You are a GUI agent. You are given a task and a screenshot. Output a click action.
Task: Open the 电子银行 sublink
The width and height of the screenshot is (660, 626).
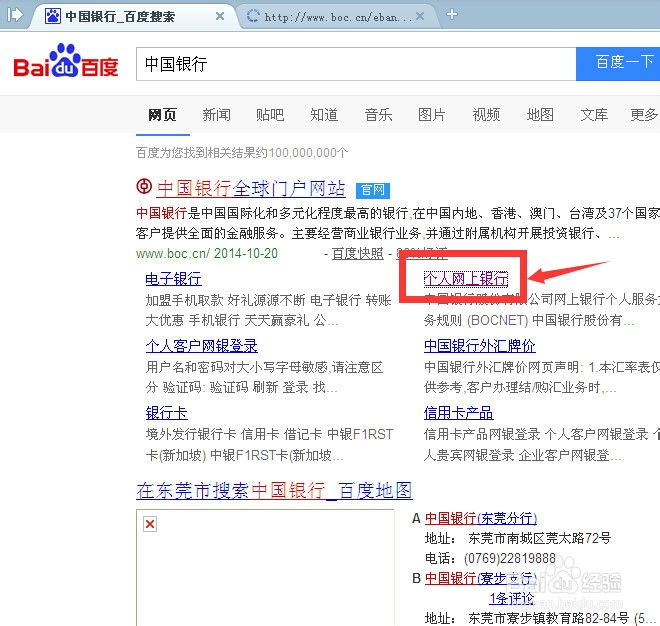pyautogui.click(x=173, y=279)
